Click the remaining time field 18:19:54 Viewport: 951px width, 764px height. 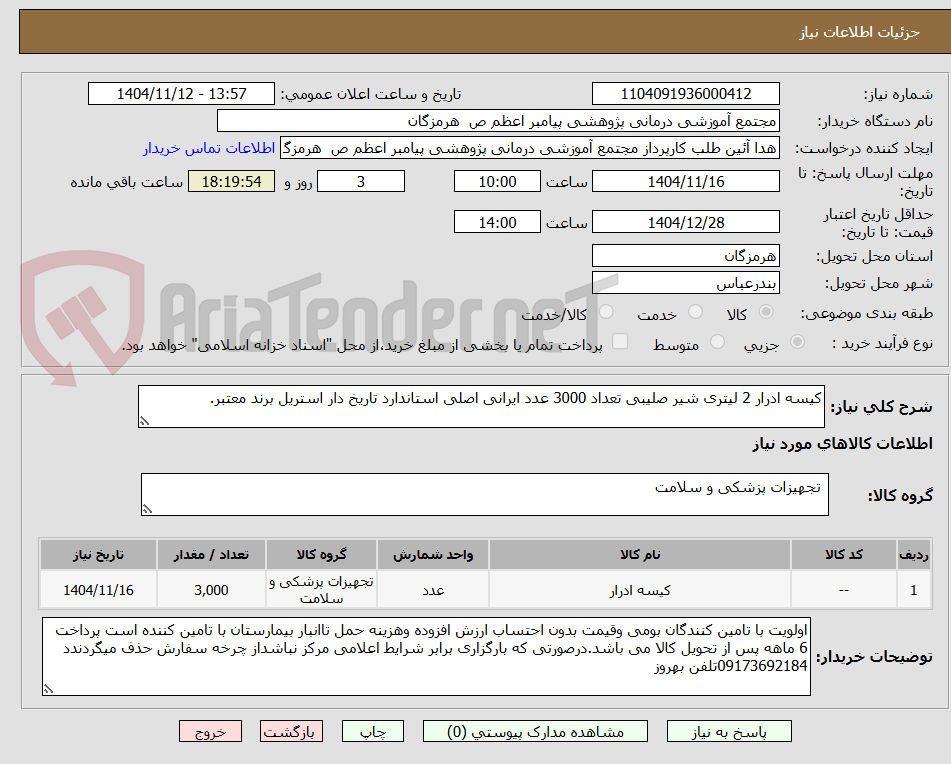coord(231,181)
